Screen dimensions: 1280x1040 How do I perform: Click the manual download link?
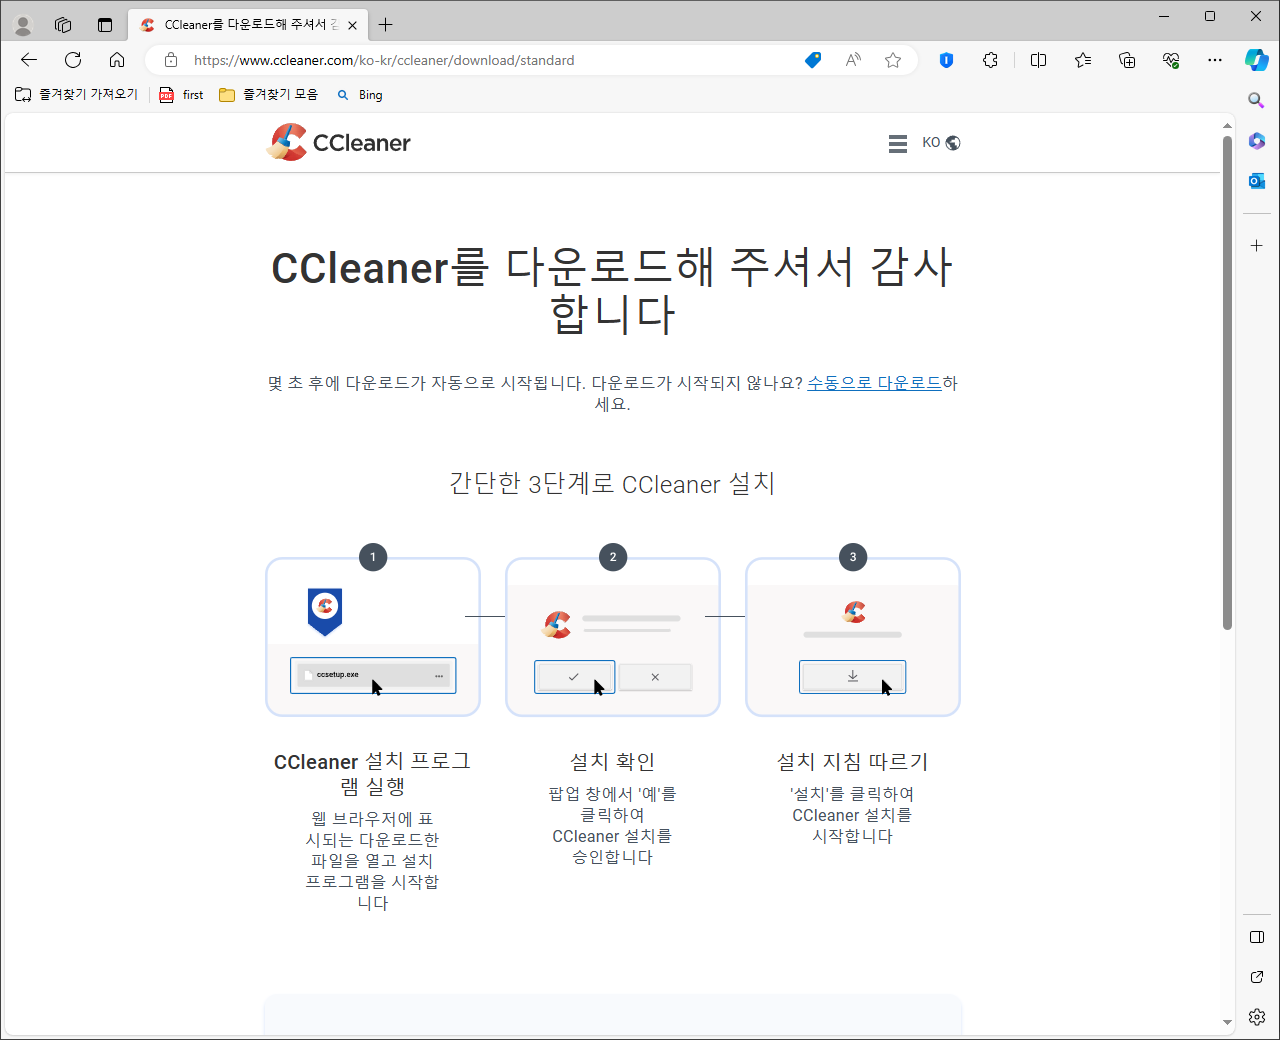tap(875, 383)
